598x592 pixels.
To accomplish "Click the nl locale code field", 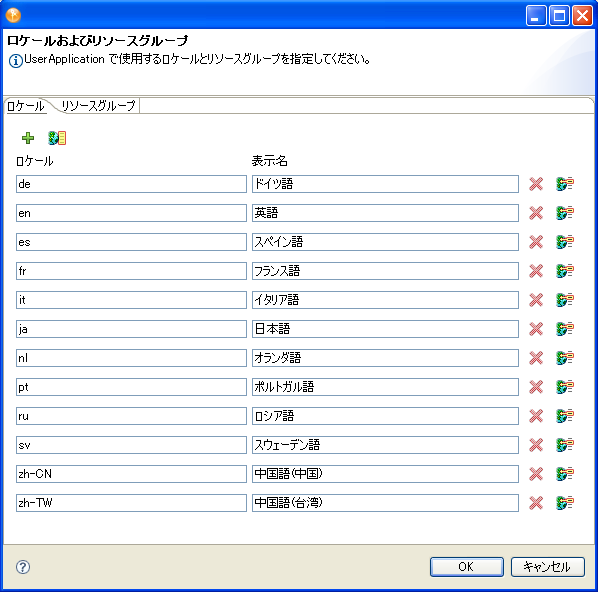I will (131, 358).
